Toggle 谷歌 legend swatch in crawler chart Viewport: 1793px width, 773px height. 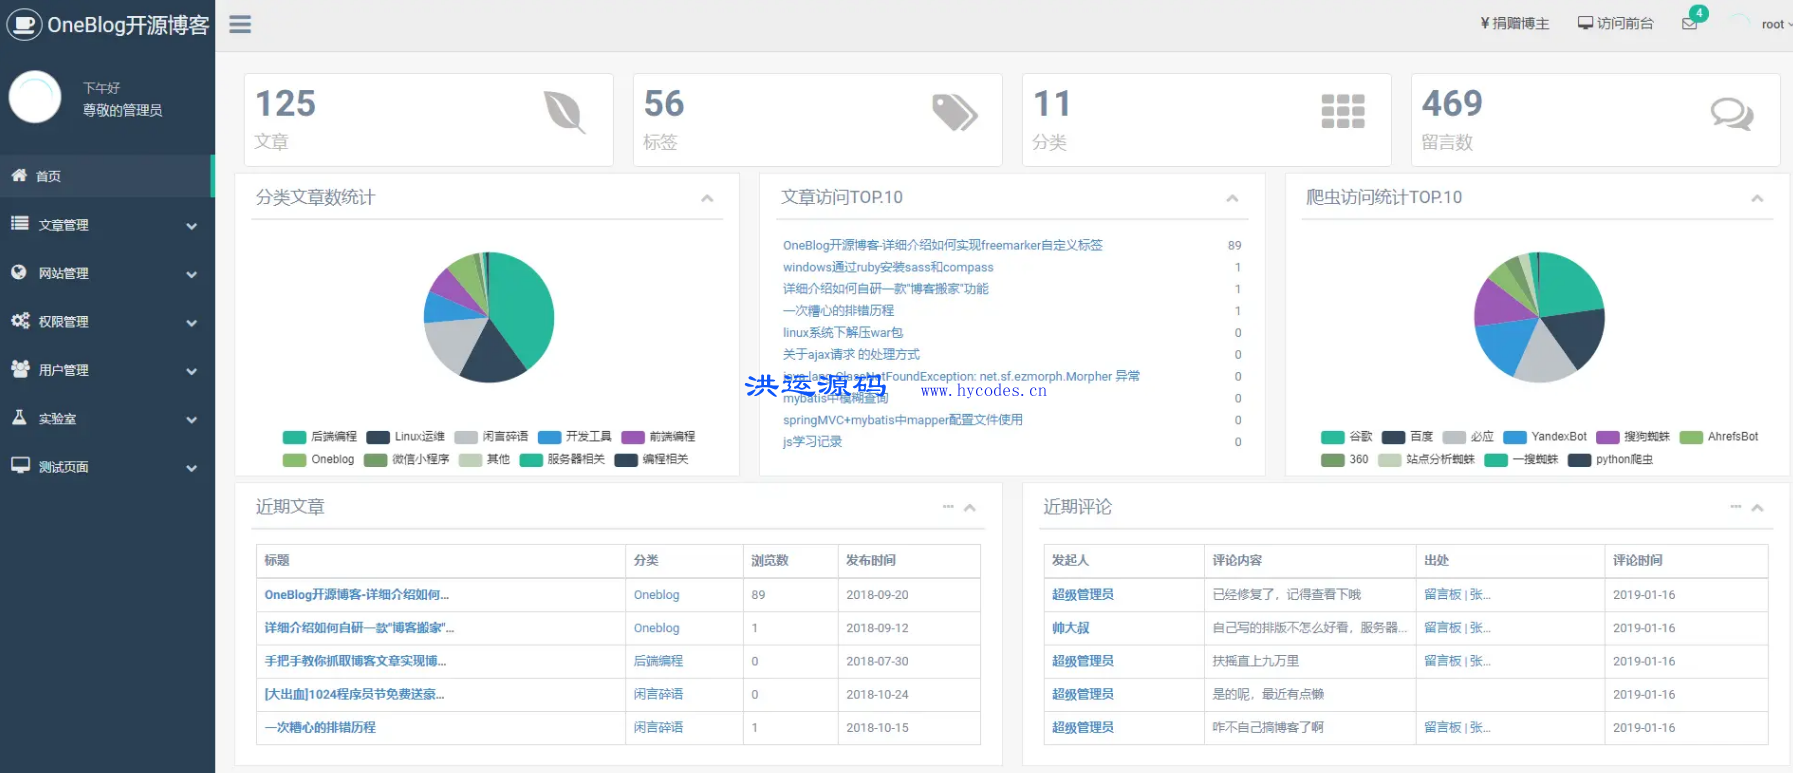coord(1332,437)
